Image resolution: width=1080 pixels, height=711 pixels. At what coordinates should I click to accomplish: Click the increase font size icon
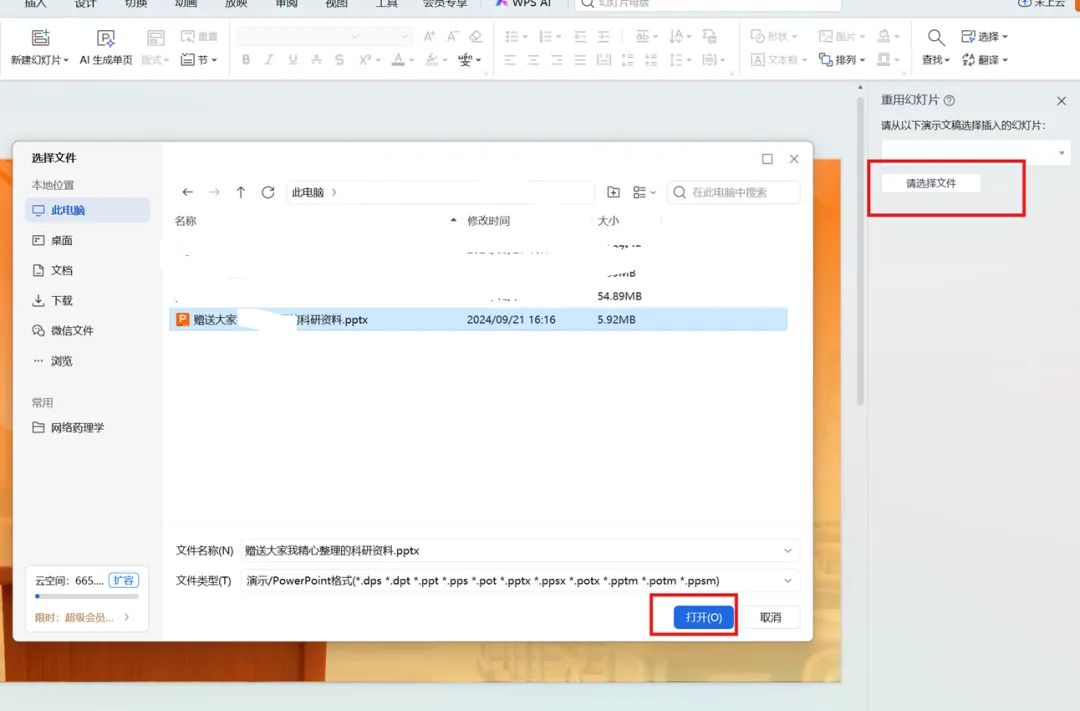[429, 36]
